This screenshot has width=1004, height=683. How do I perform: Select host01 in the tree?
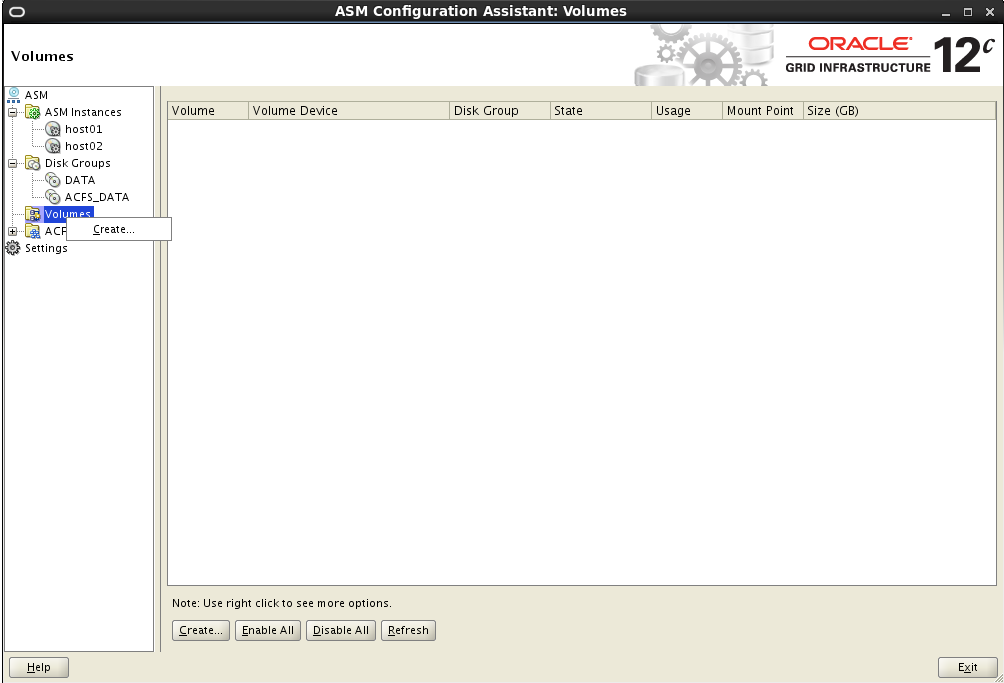pos(84,129)
